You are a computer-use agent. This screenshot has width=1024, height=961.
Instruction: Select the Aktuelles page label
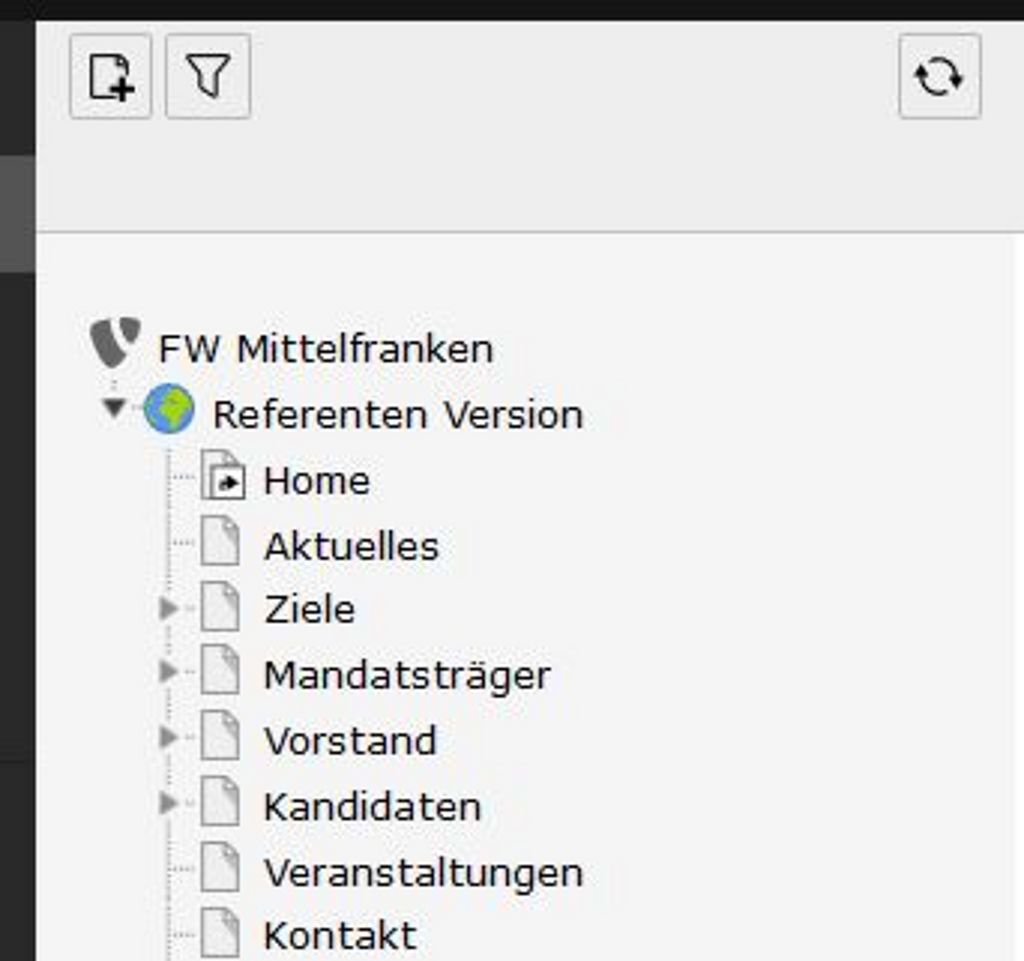(x=351, y=546)
